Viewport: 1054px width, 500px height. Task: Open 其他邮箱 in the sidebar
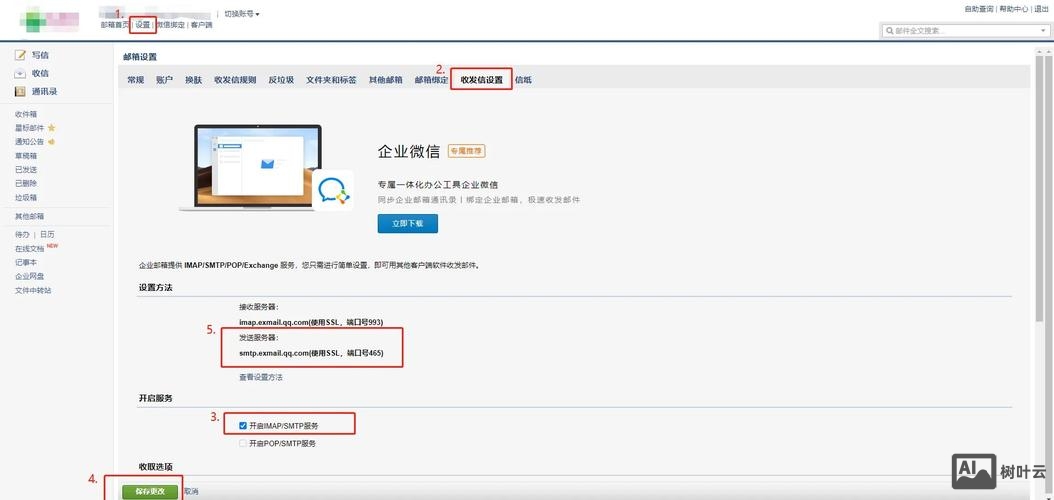tap(30, 216)
